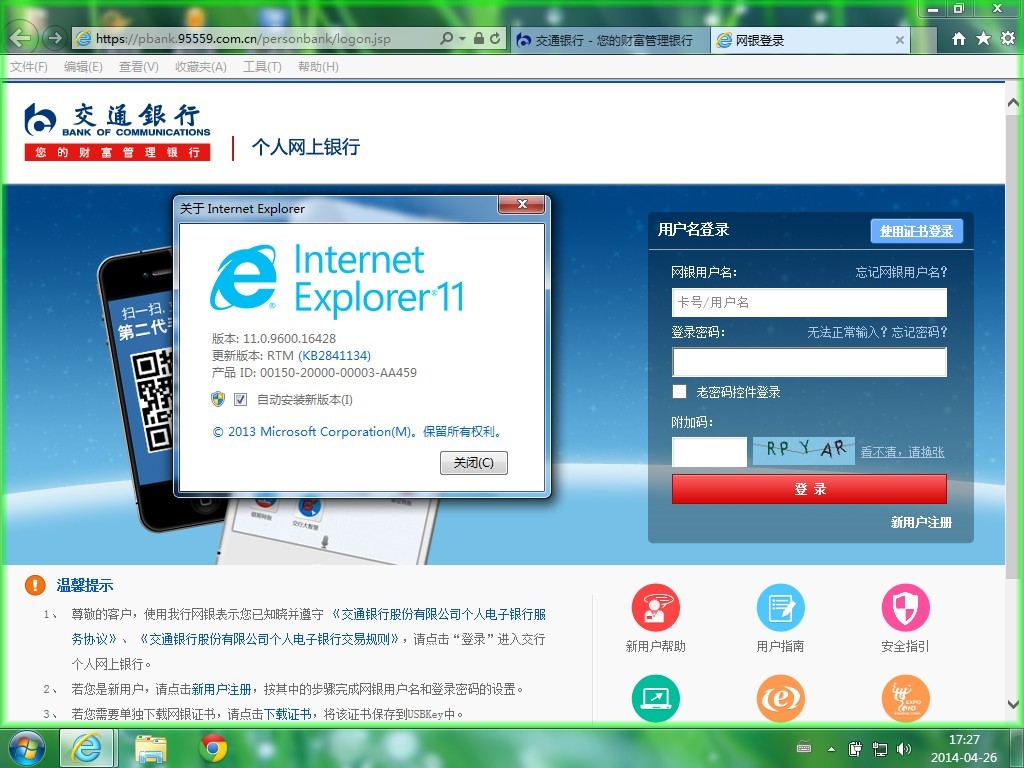This screenshot has height=768, width=1024.
Task: Click the 下载证书 link in tip 3
Action: pos(287,714)
